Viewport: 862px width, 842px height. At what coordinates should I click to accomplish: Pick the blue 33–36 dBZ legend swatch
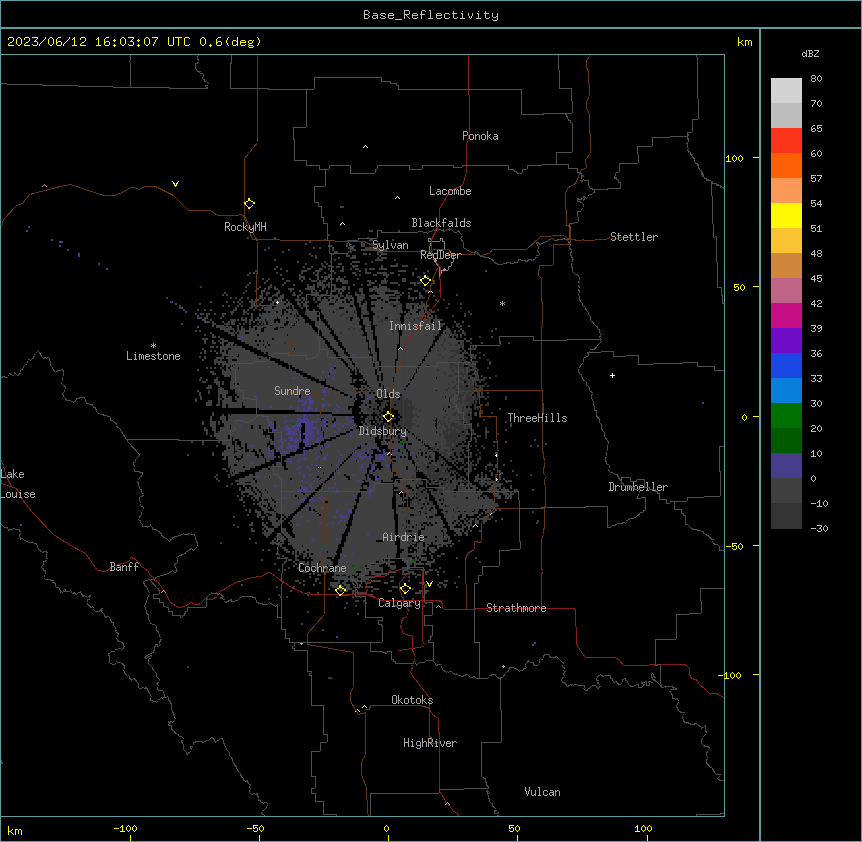click(786, 365)
